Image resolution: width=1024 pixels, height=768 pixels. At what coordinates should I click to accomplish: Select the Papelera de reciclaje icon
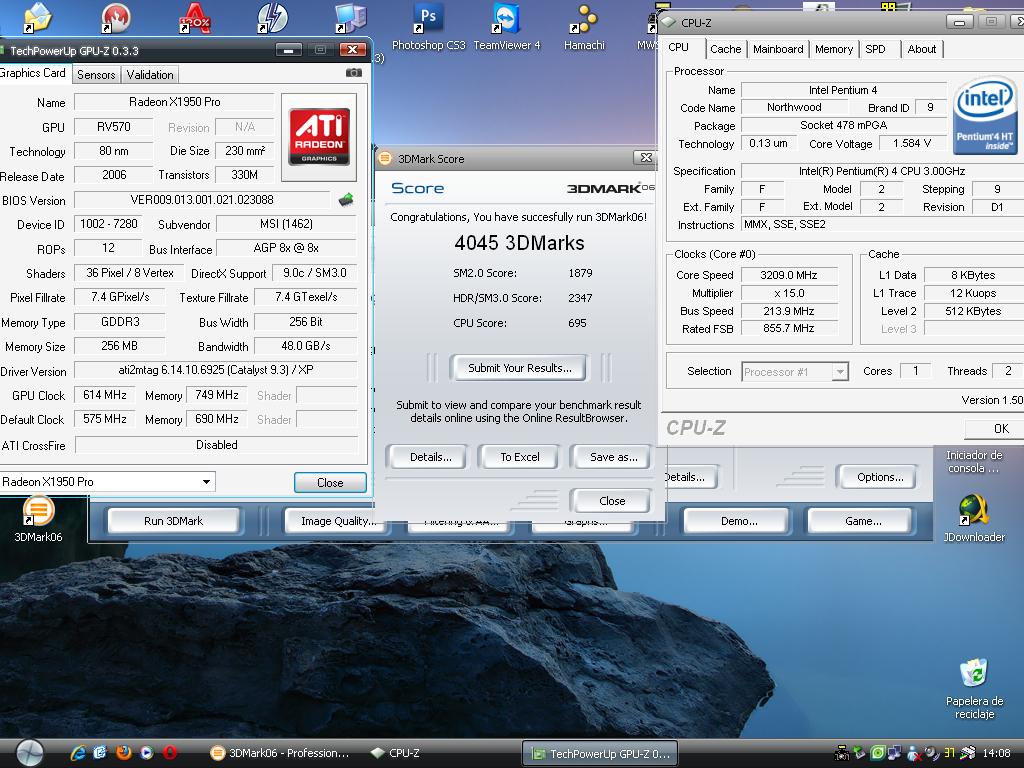coord(974,689)
